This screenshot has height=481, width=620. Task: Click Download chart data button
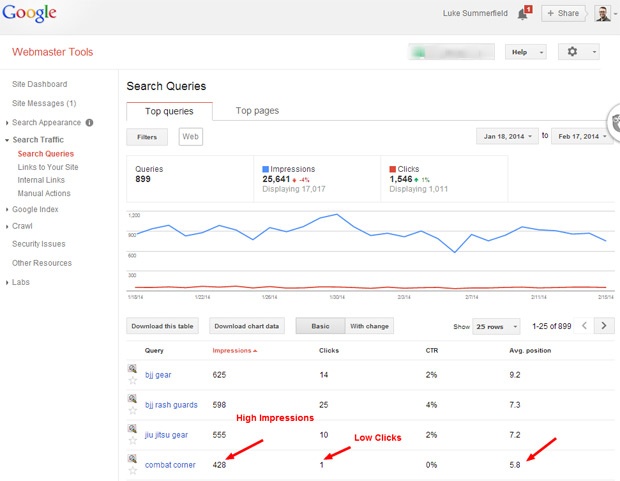click(247, 326)
